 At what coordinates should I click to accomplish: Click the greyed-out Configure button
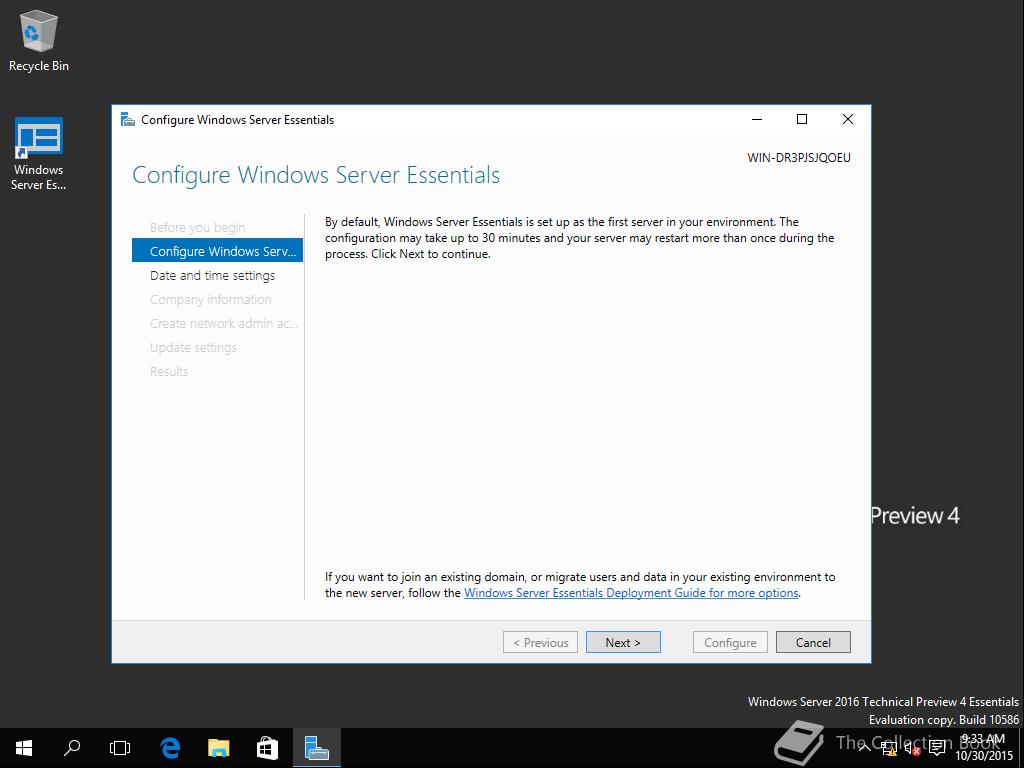(x=730, y=642)
